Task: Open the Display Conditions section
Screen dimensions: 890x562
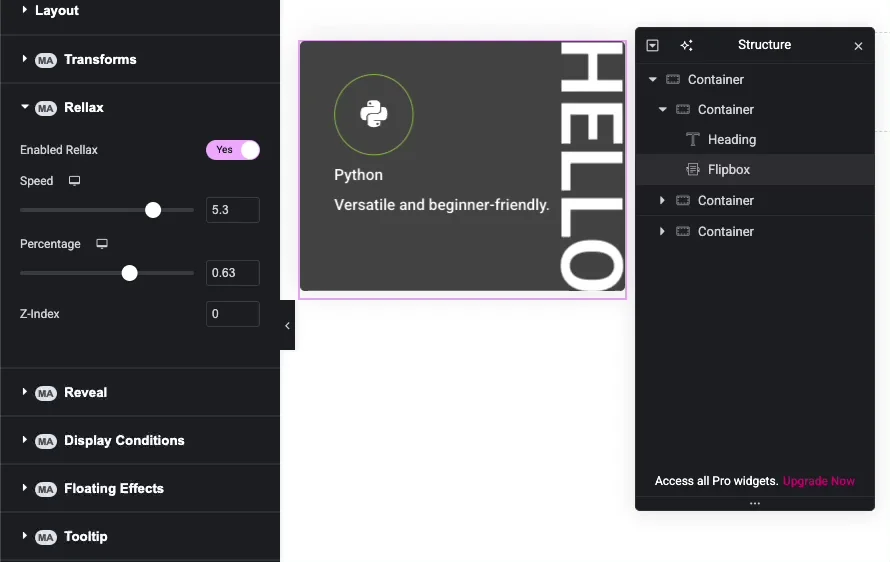Action: (x=123, y=441)
